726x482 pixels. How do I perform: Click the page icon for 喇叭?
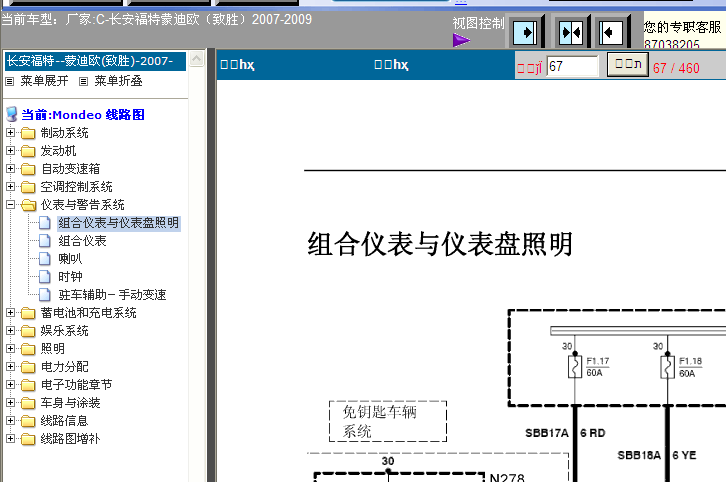tap(45, 259)
